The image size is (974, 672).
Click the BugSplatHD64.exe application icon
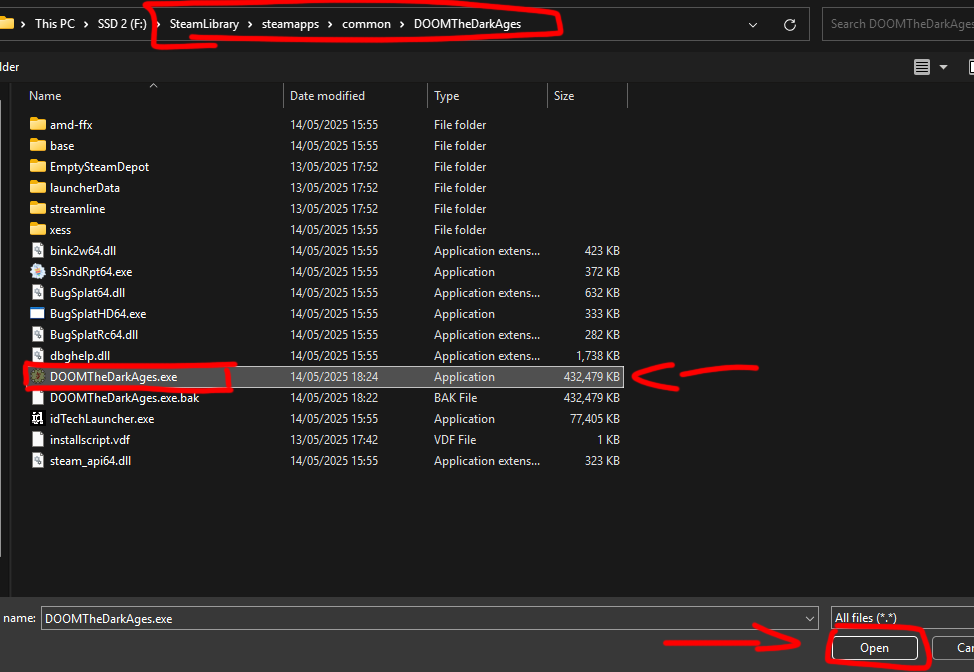[x=38, y=314]
